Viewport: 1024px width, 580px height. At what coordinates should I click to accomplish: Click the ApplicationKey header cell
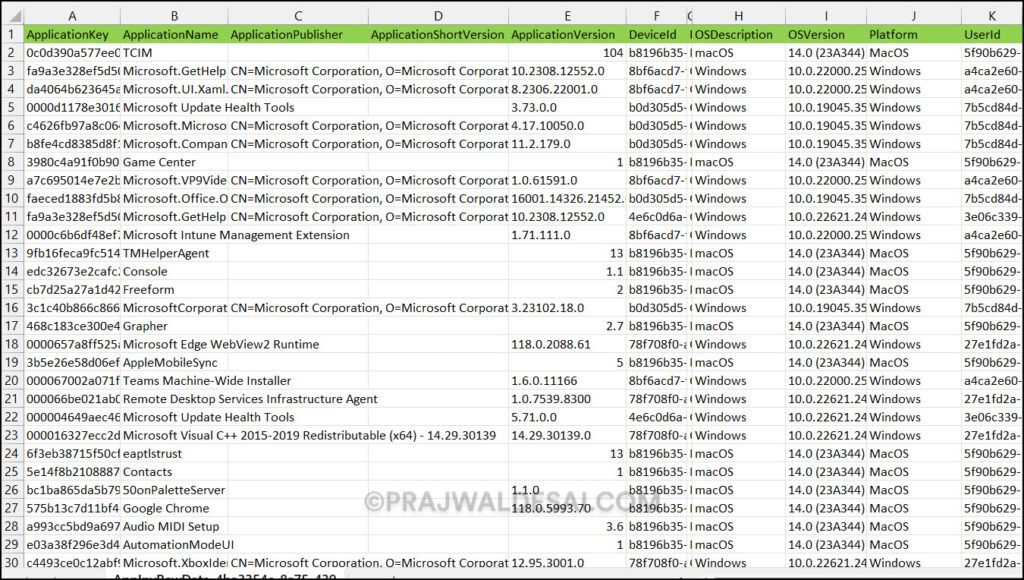pos(72,35)
